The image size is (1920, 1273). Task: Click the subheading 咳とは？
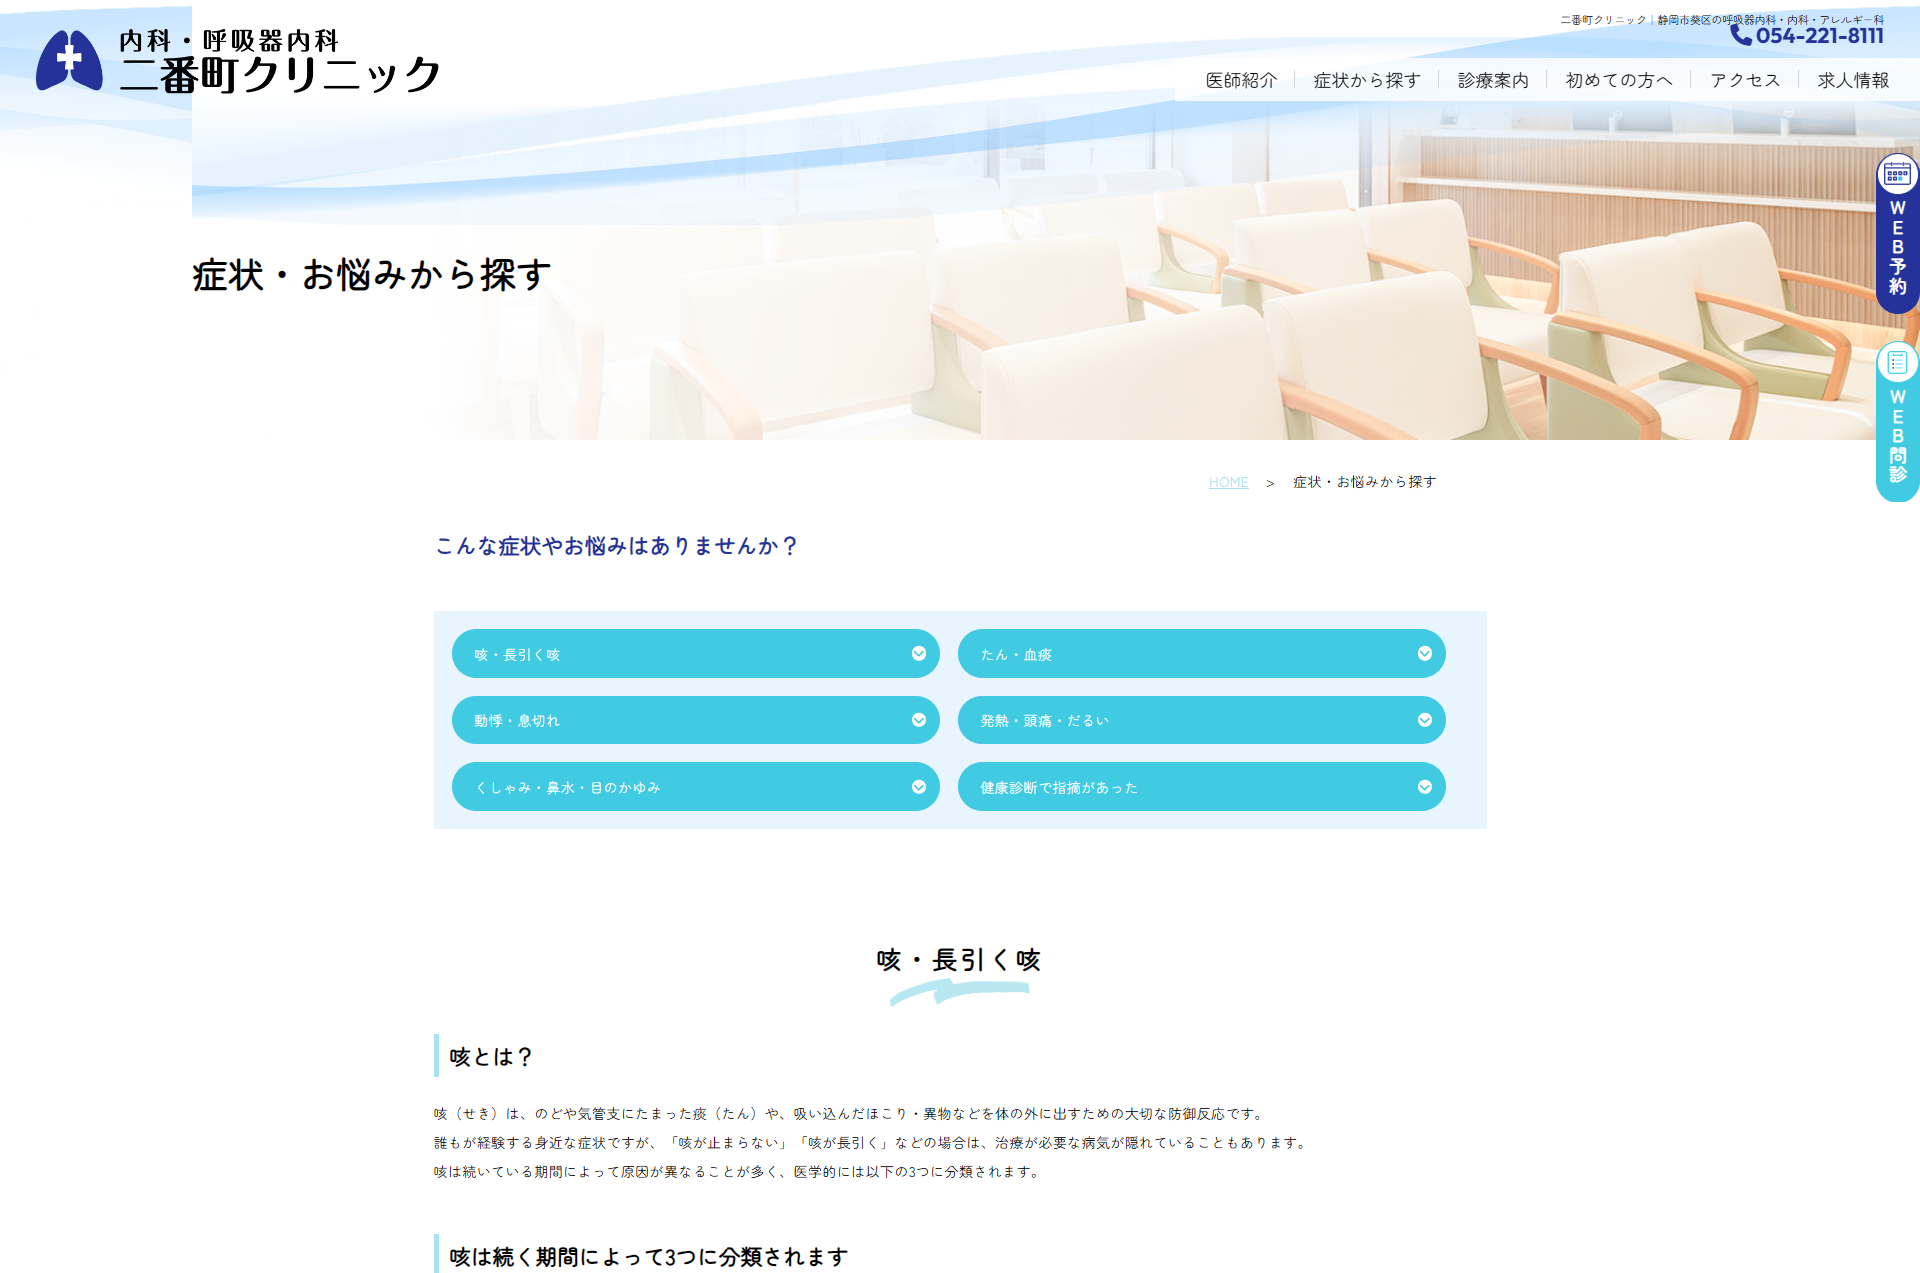pyautogui.click(x=491, y=1057)
